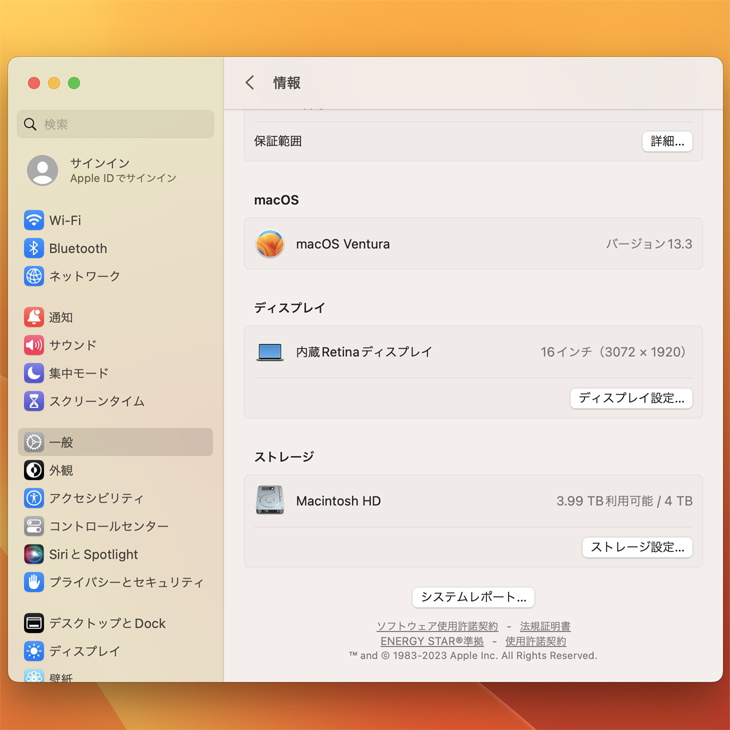Click the ストレージ設定... button
730x730 pixels.
click(x=637, y=547)
